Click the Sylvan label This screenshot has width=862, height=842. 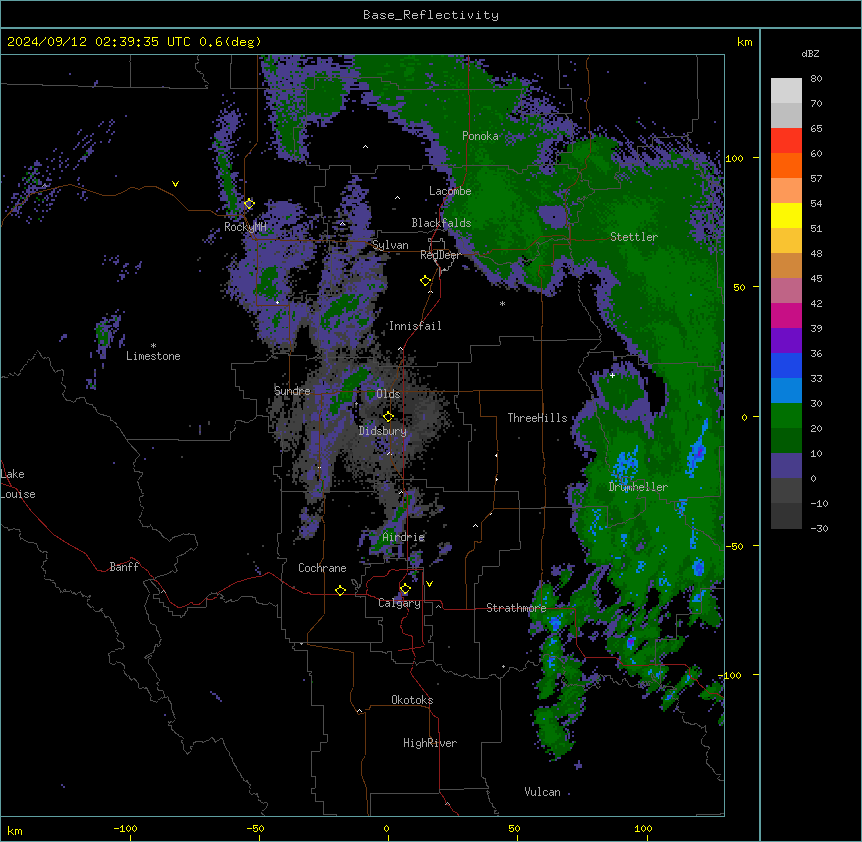tap(390, 245)
